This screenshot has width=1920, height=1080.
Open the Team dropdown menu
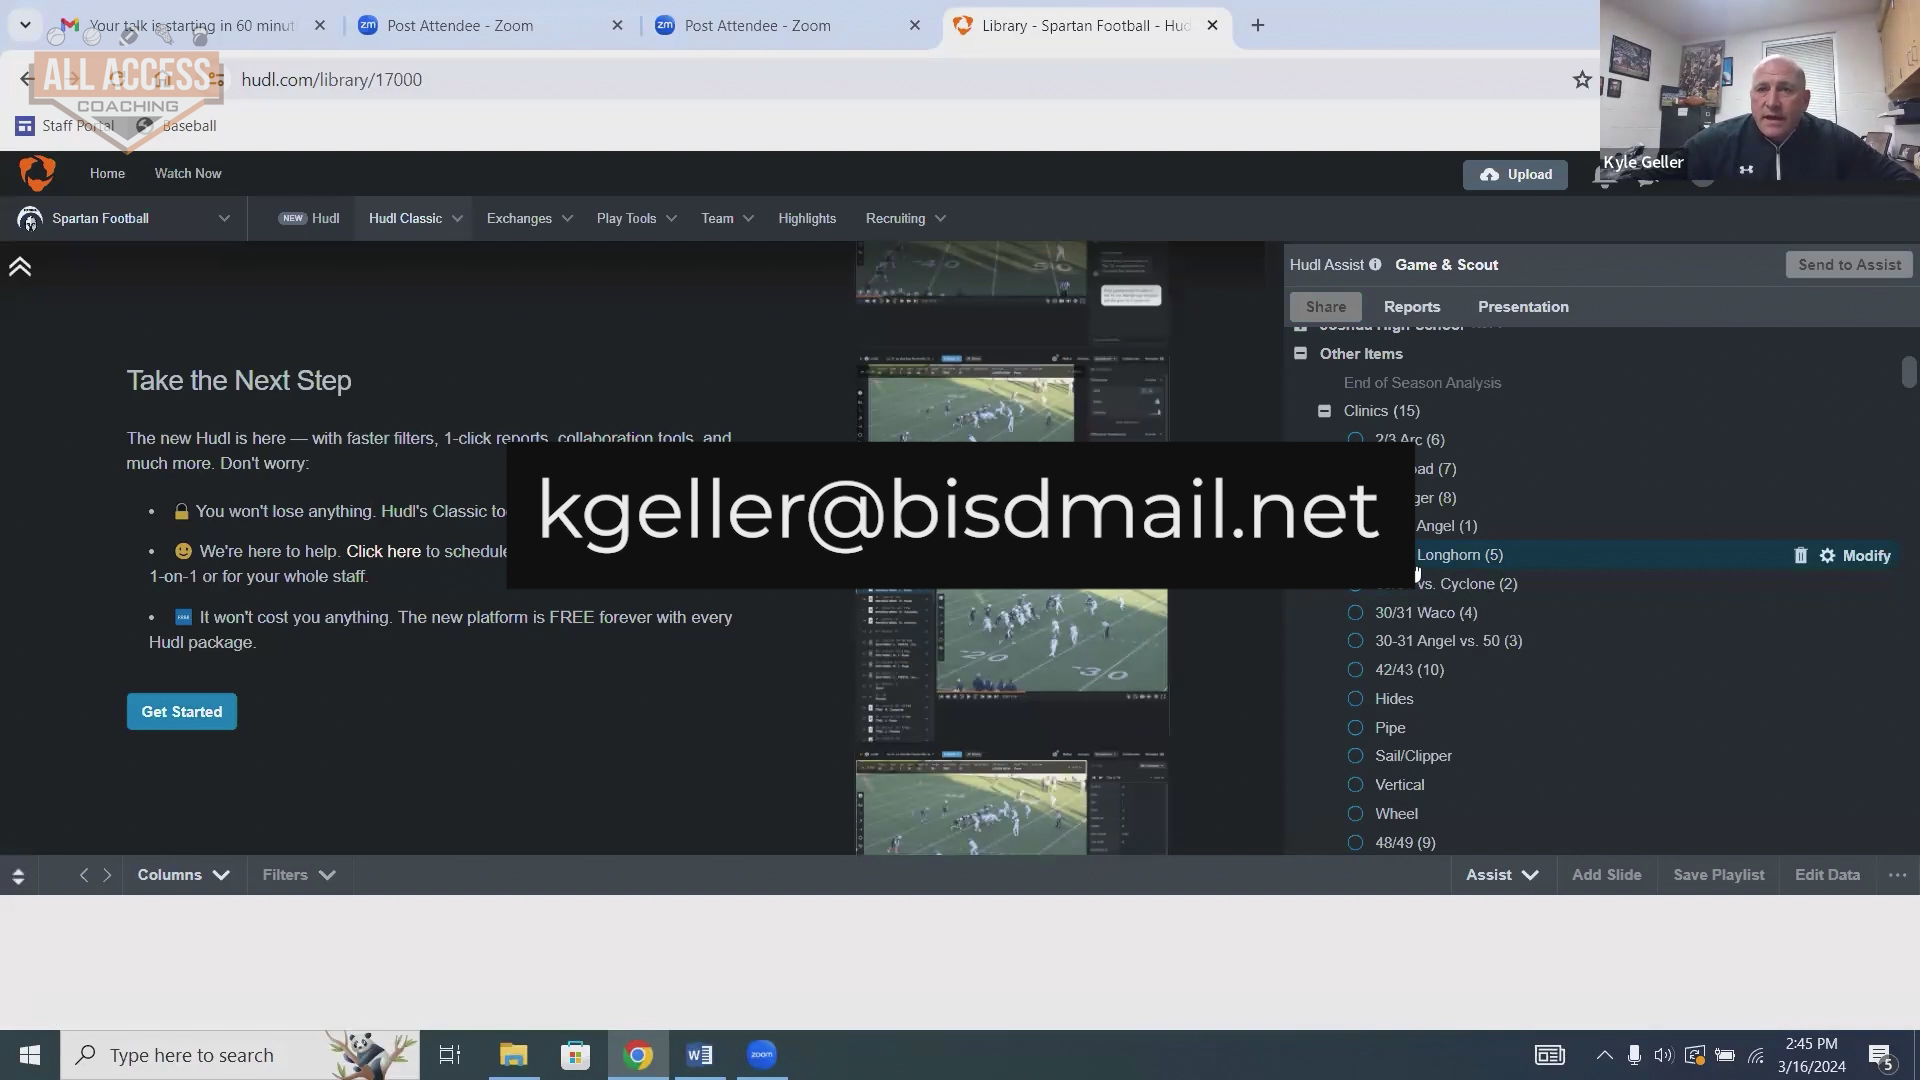tap(727, 218)
